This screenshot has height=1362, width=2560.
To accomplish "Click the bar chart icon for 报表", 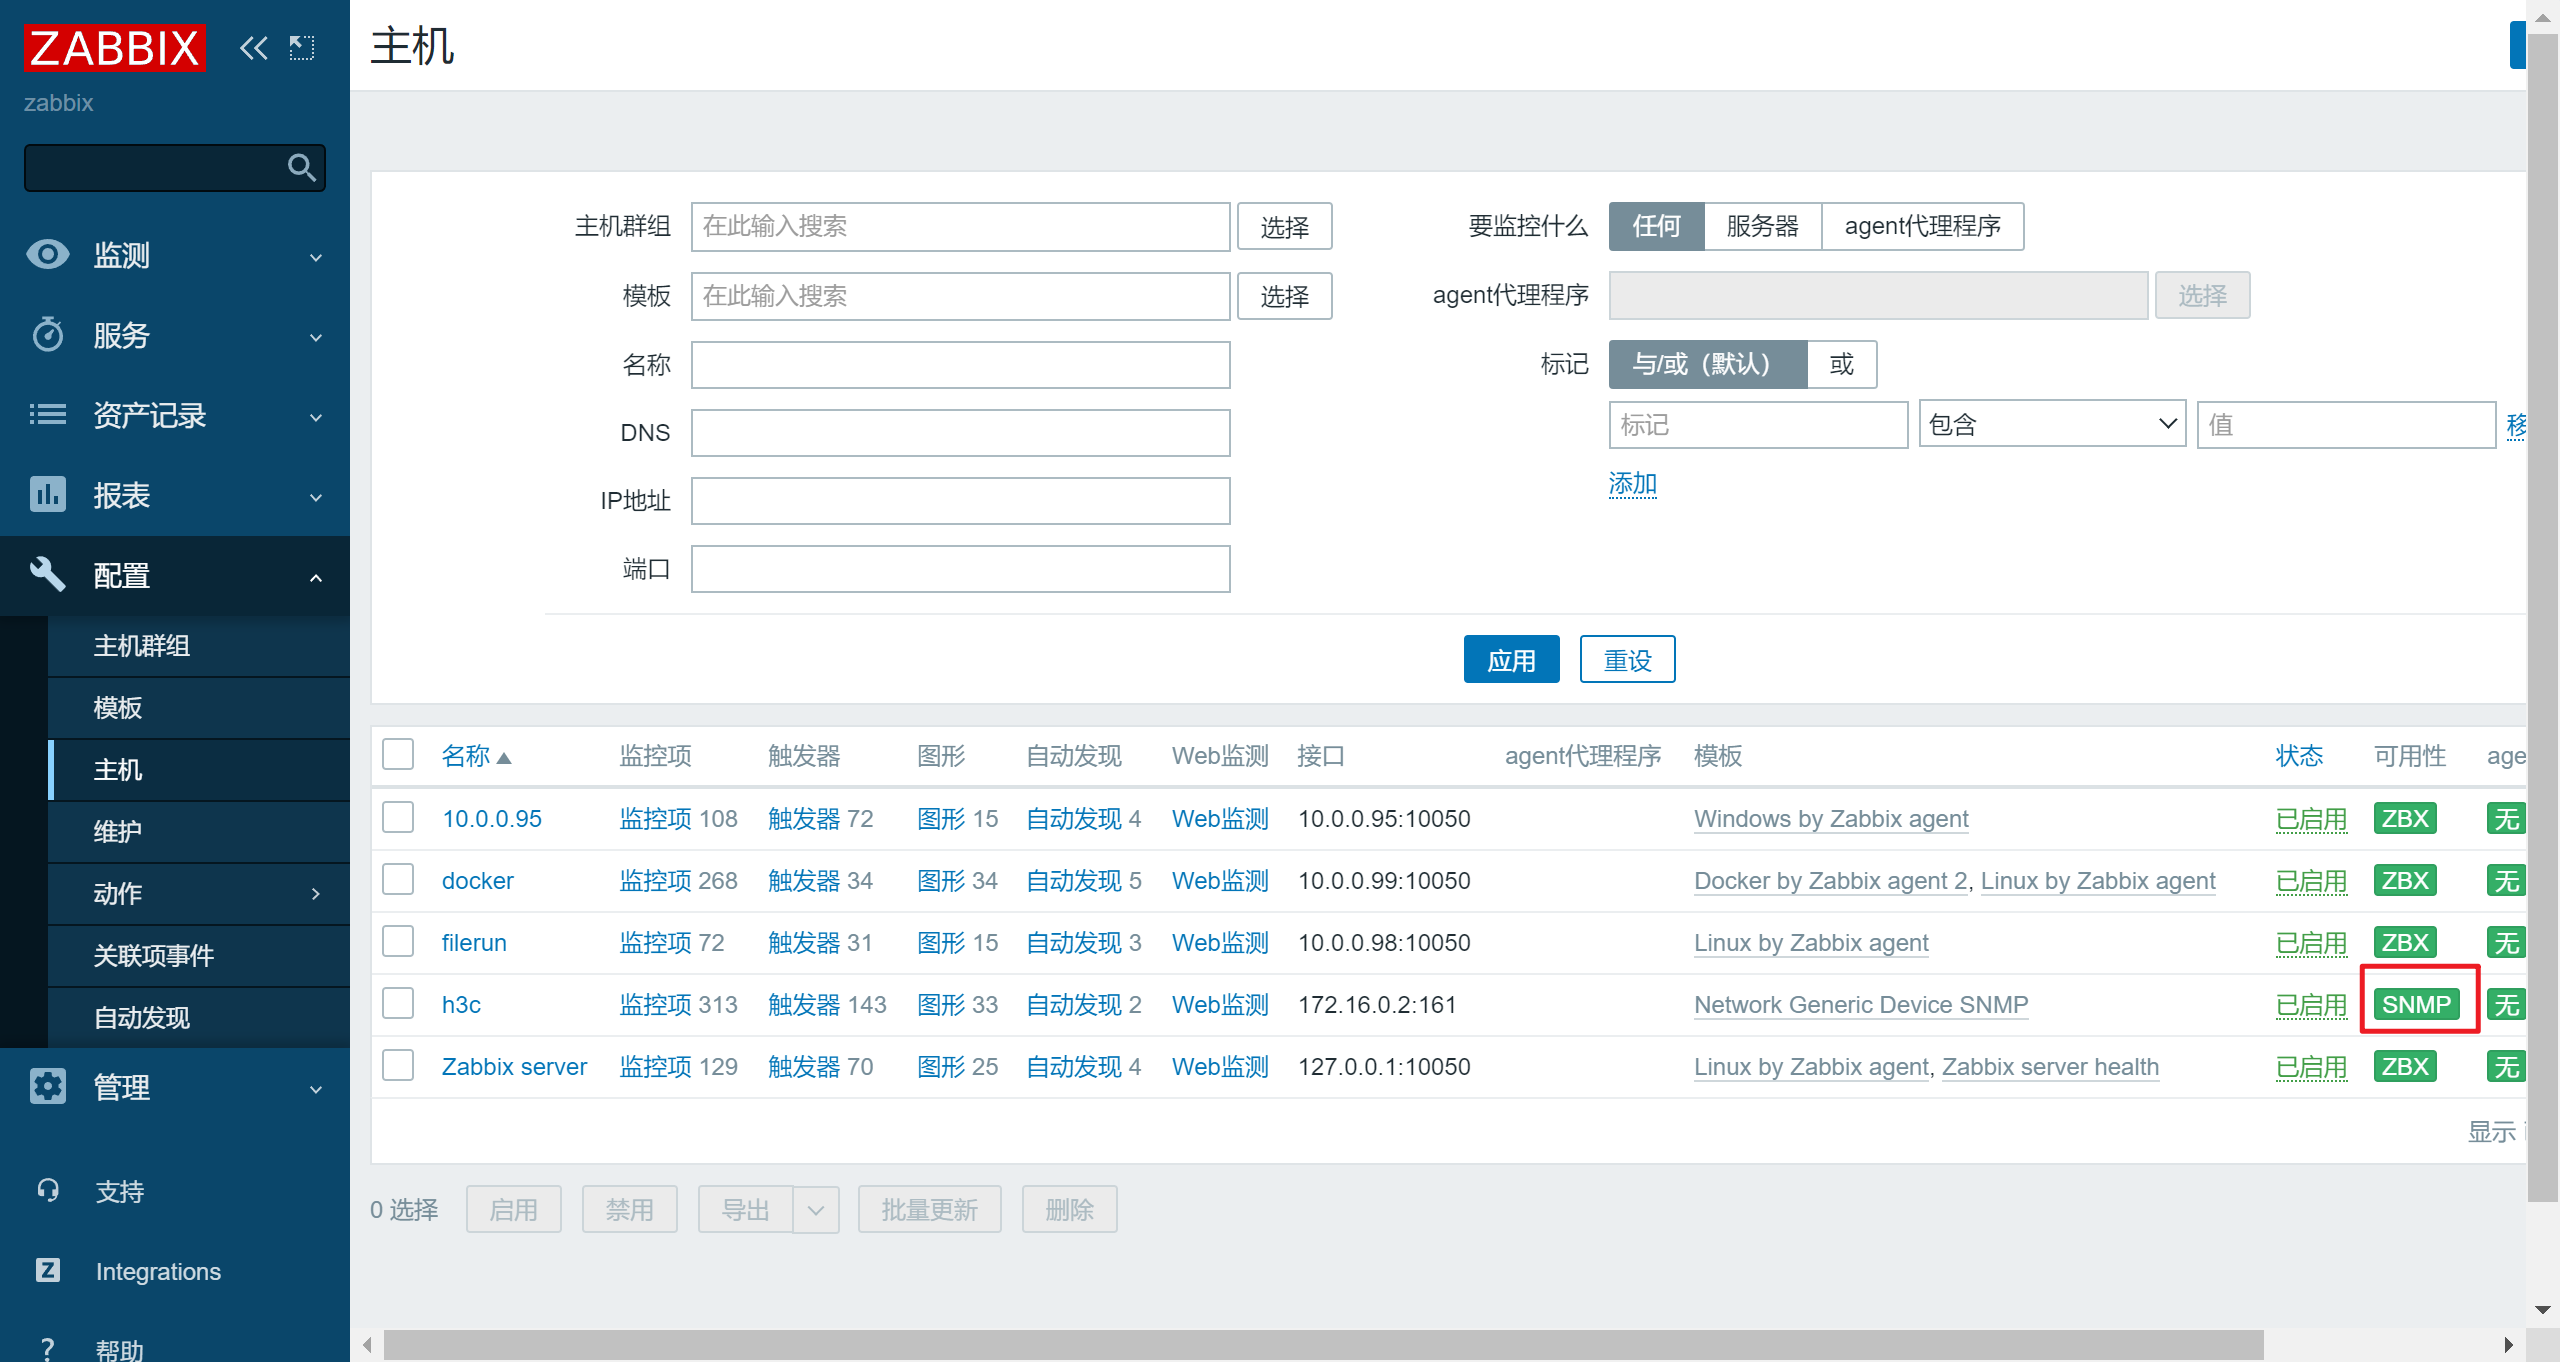I will (x=47, y=494).
